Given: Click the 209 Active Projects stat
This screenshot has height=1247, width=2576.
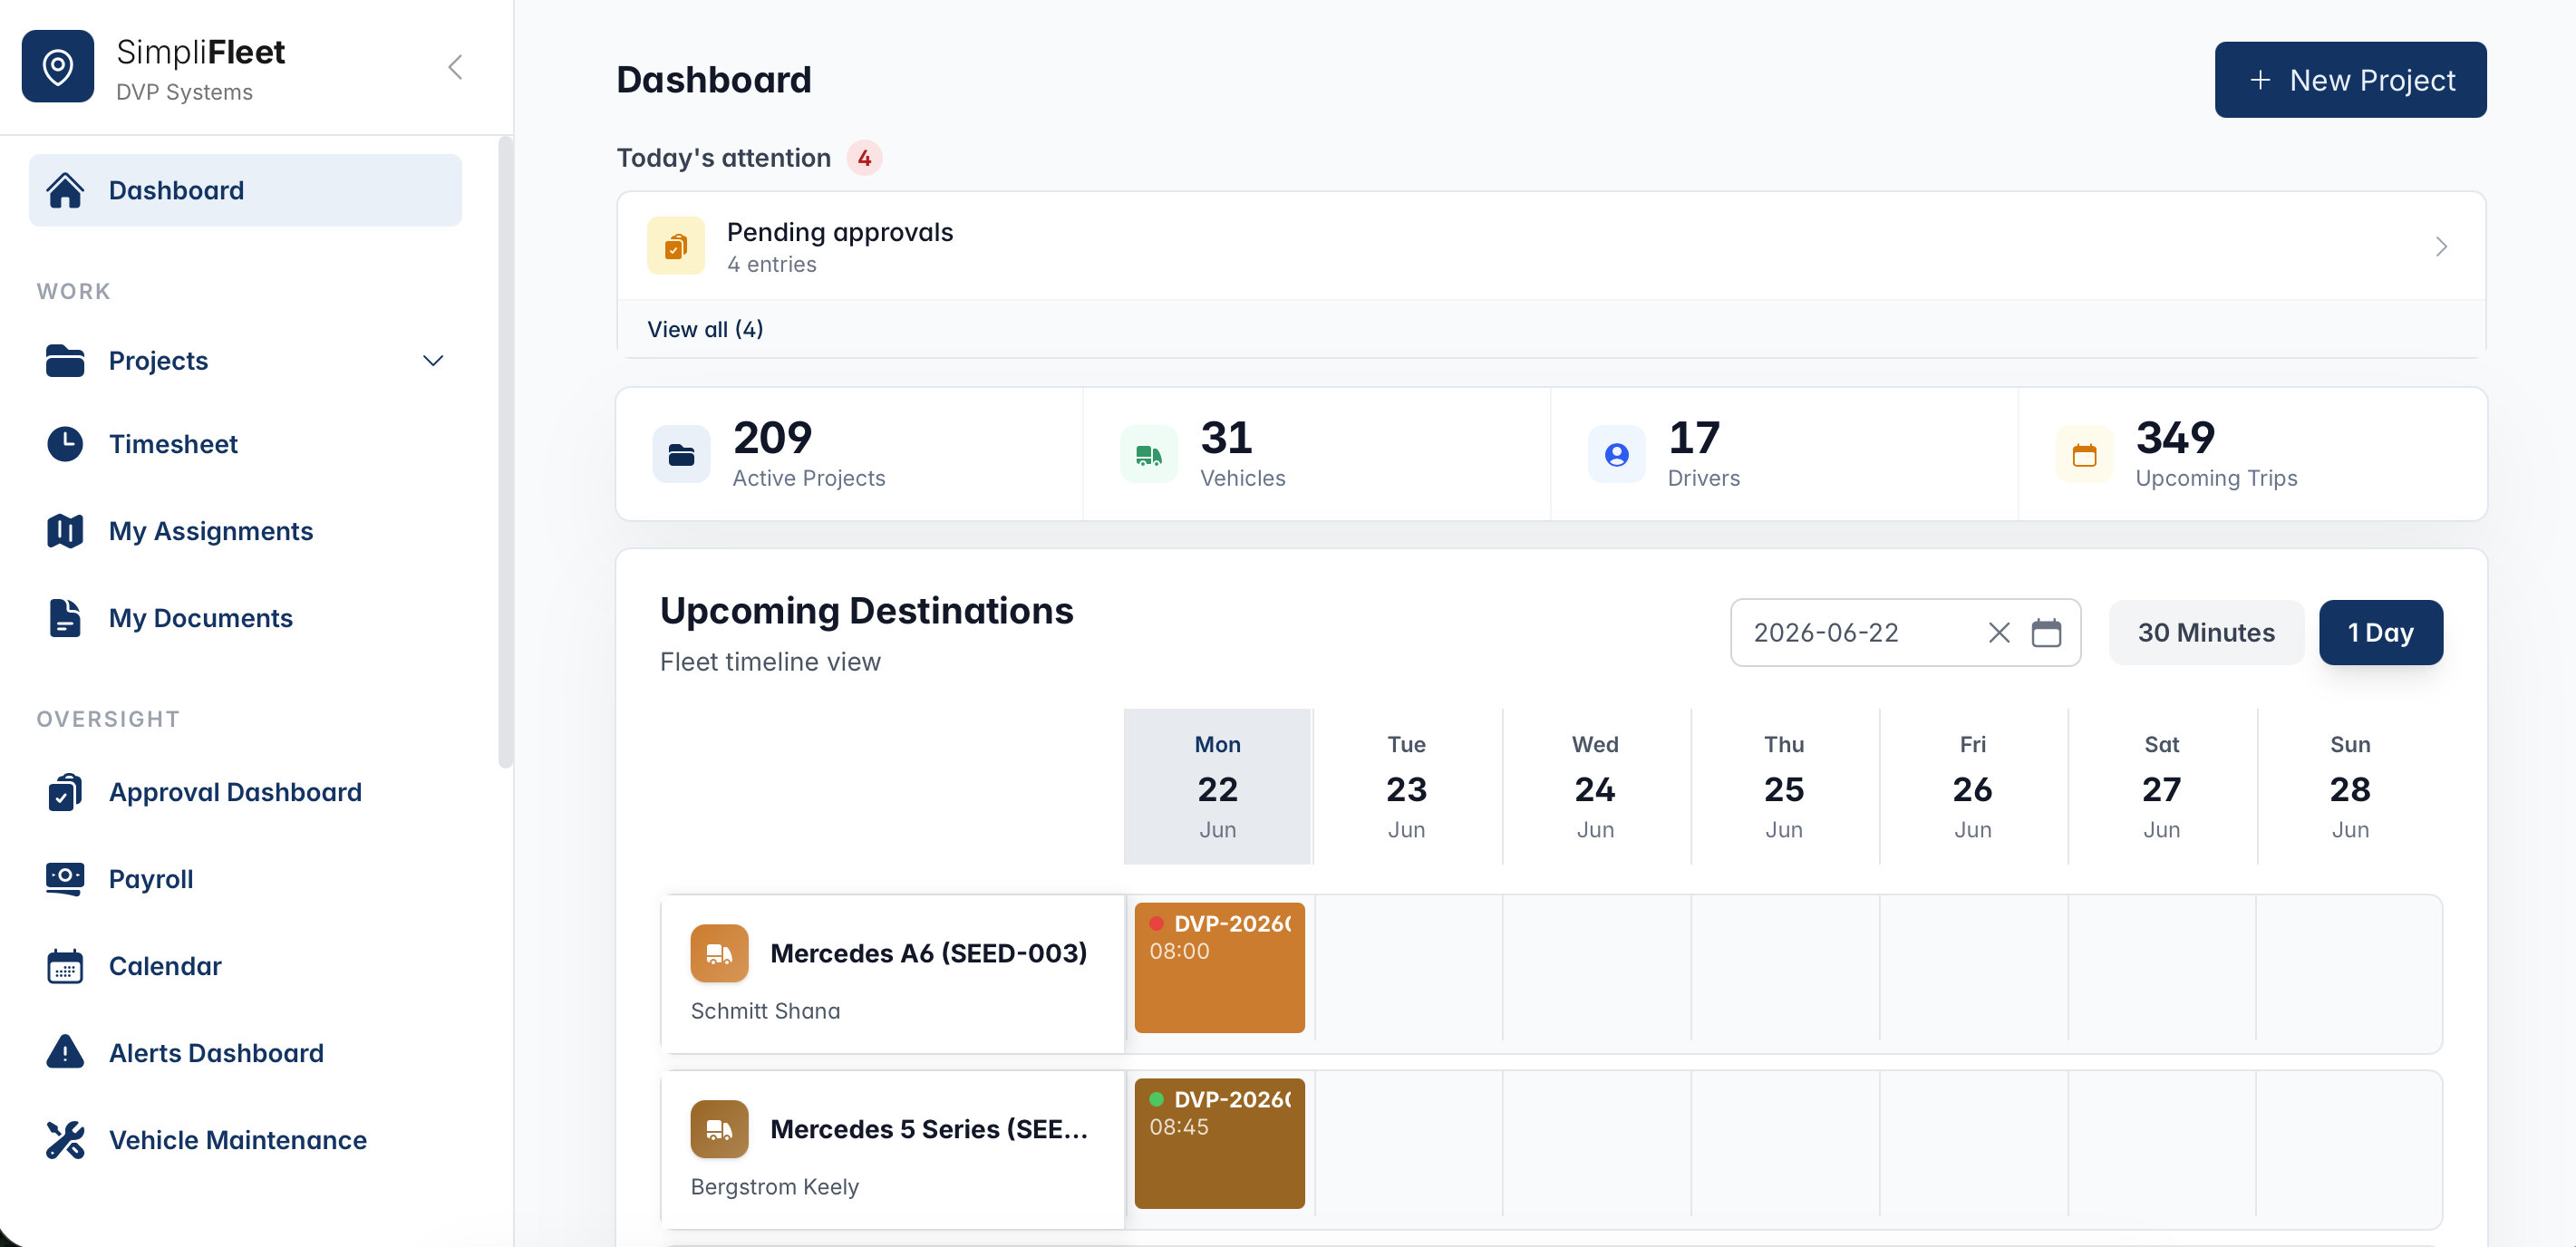Looking at the screenshot, I should tap(849, 454).
